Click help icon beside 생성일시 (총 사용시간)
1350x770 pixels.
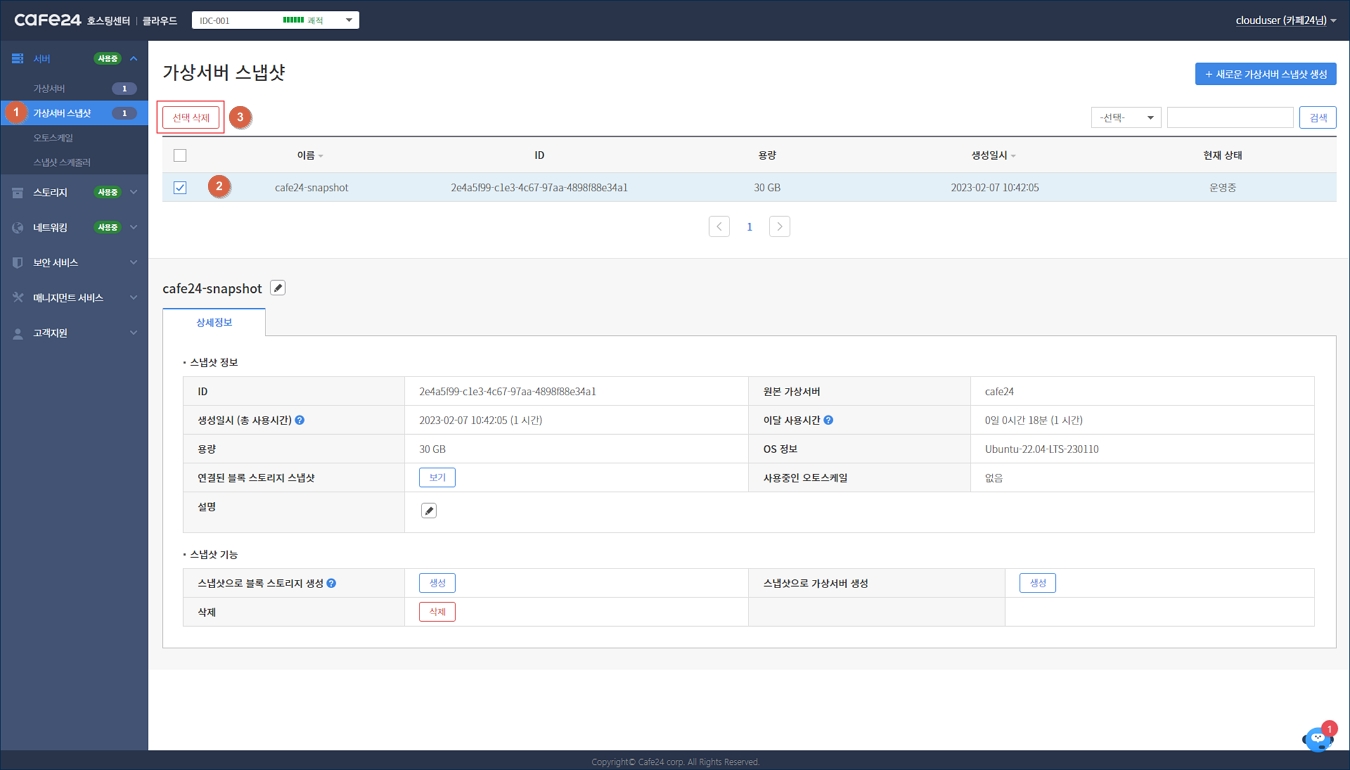click(300, 421)
